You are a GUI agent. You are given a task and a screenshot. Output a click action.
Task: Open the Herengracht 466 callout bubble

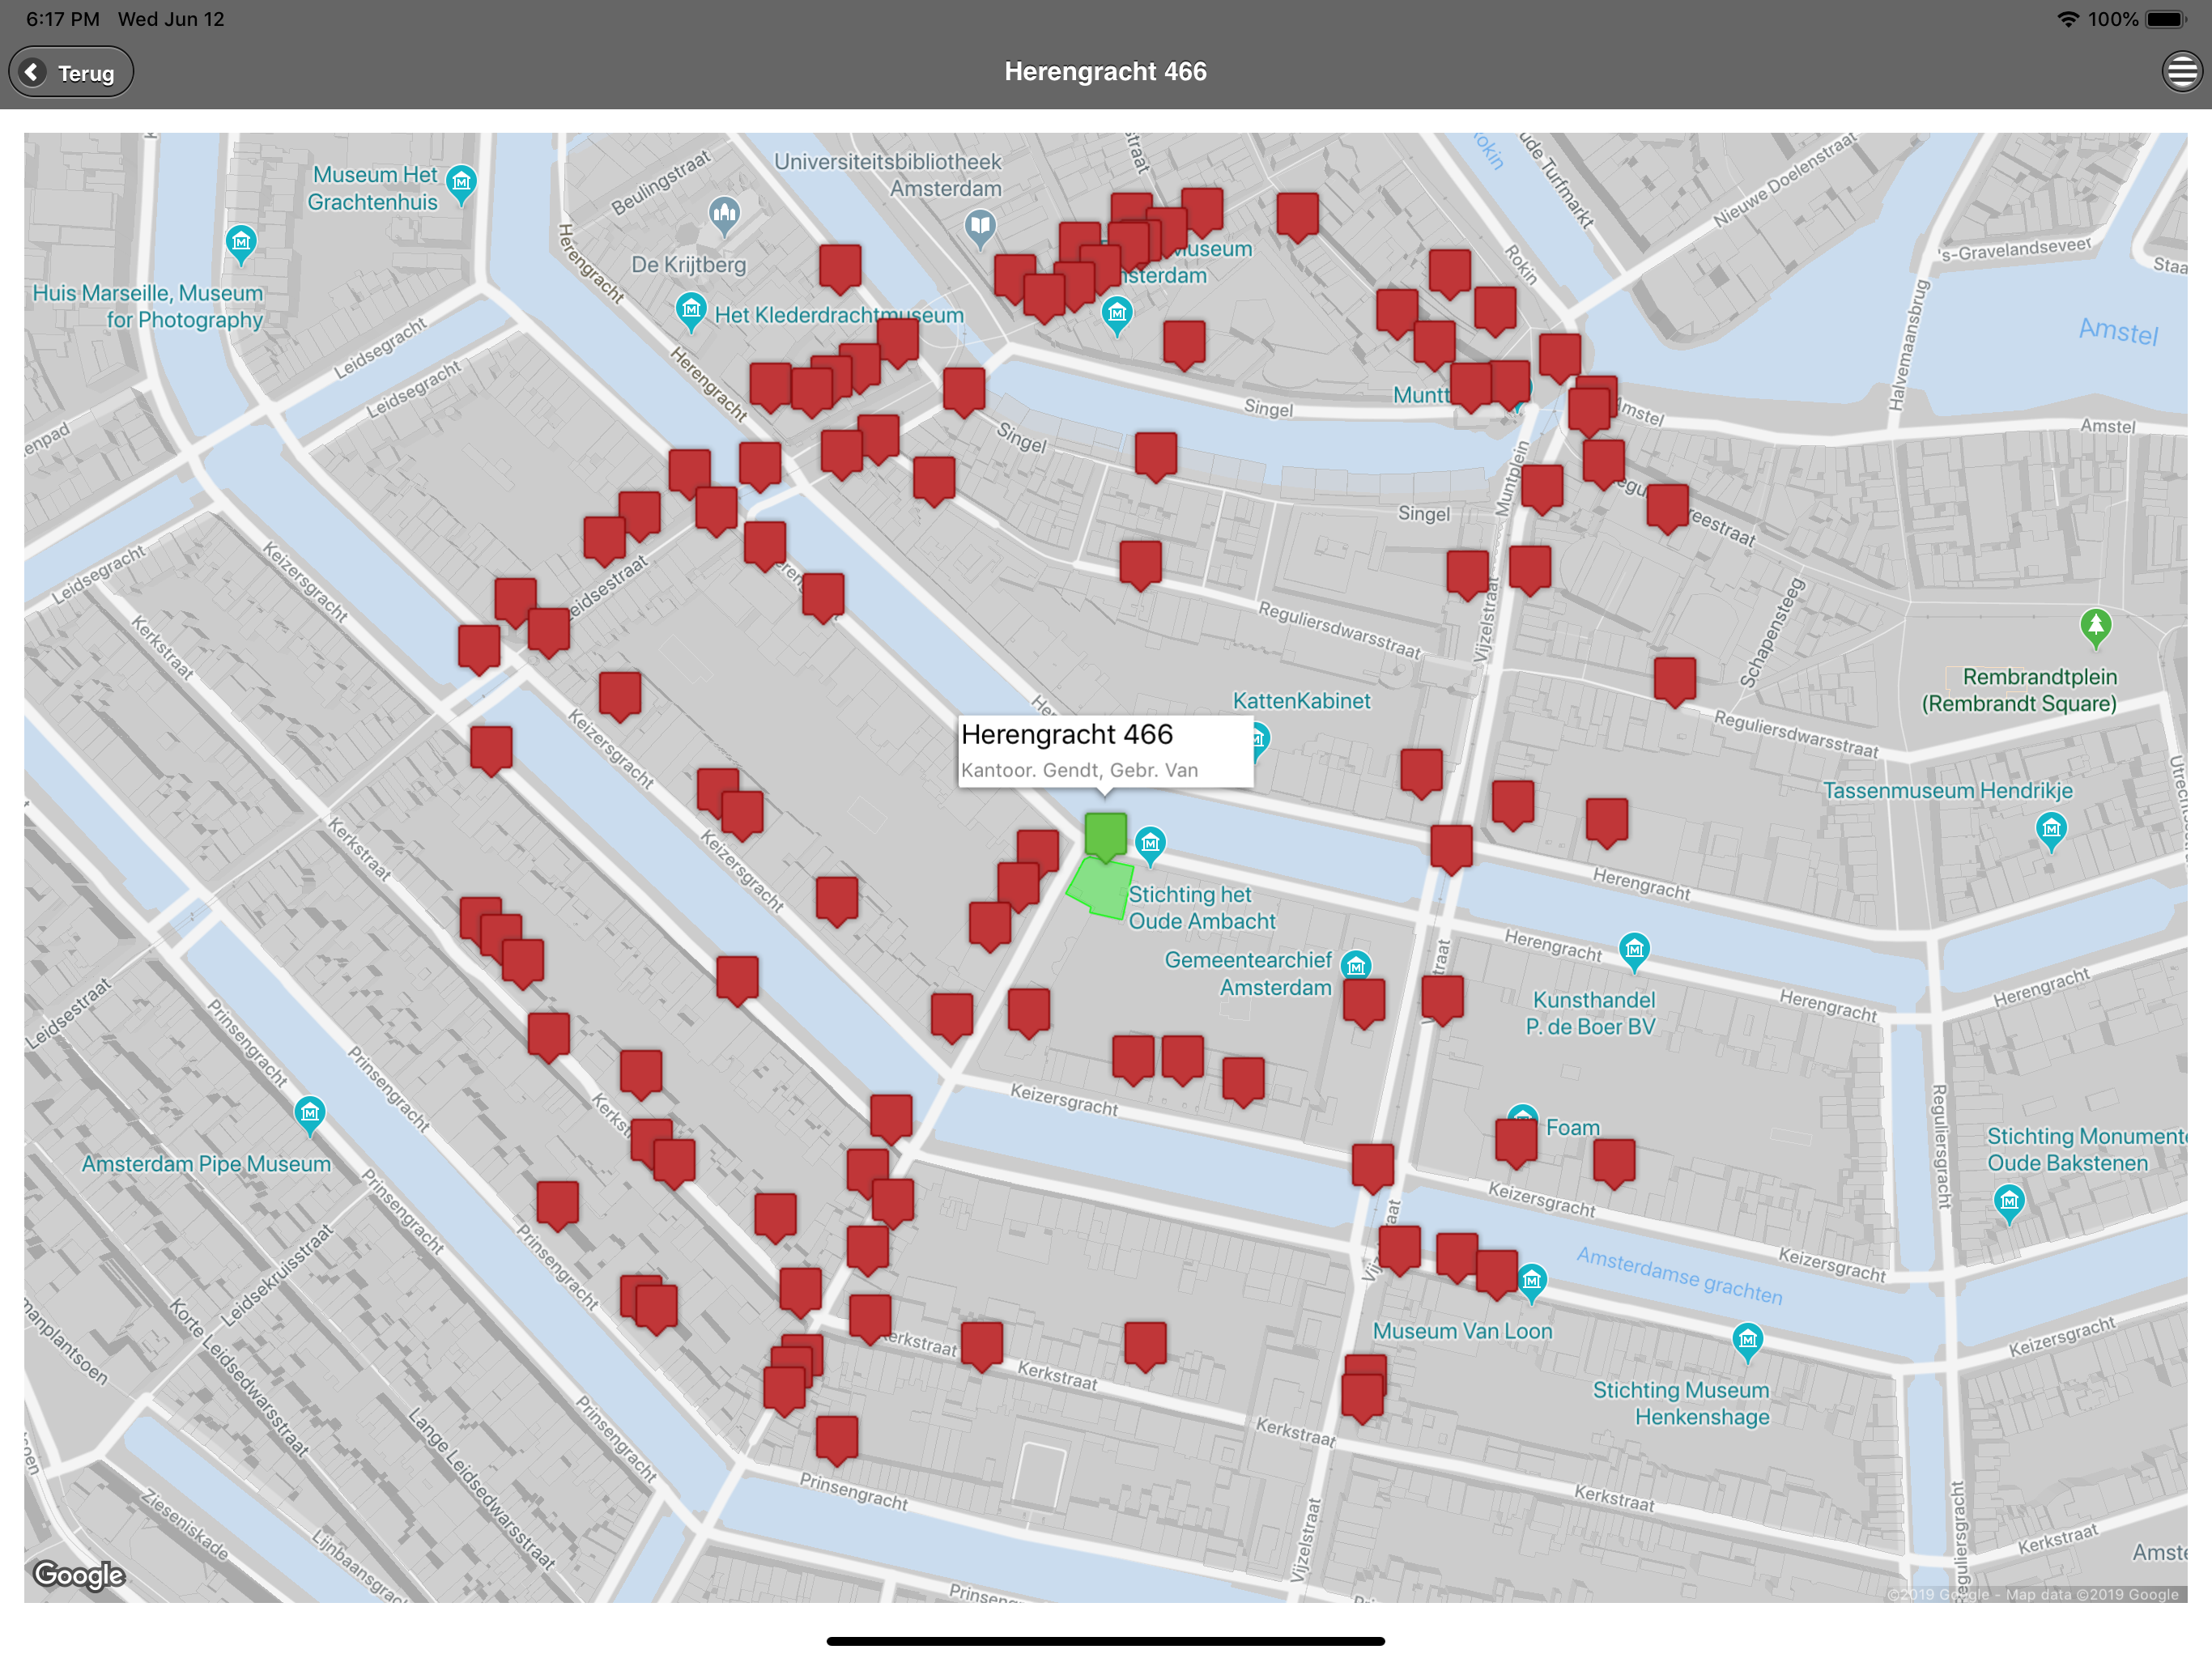click(x=1105, y=751)
